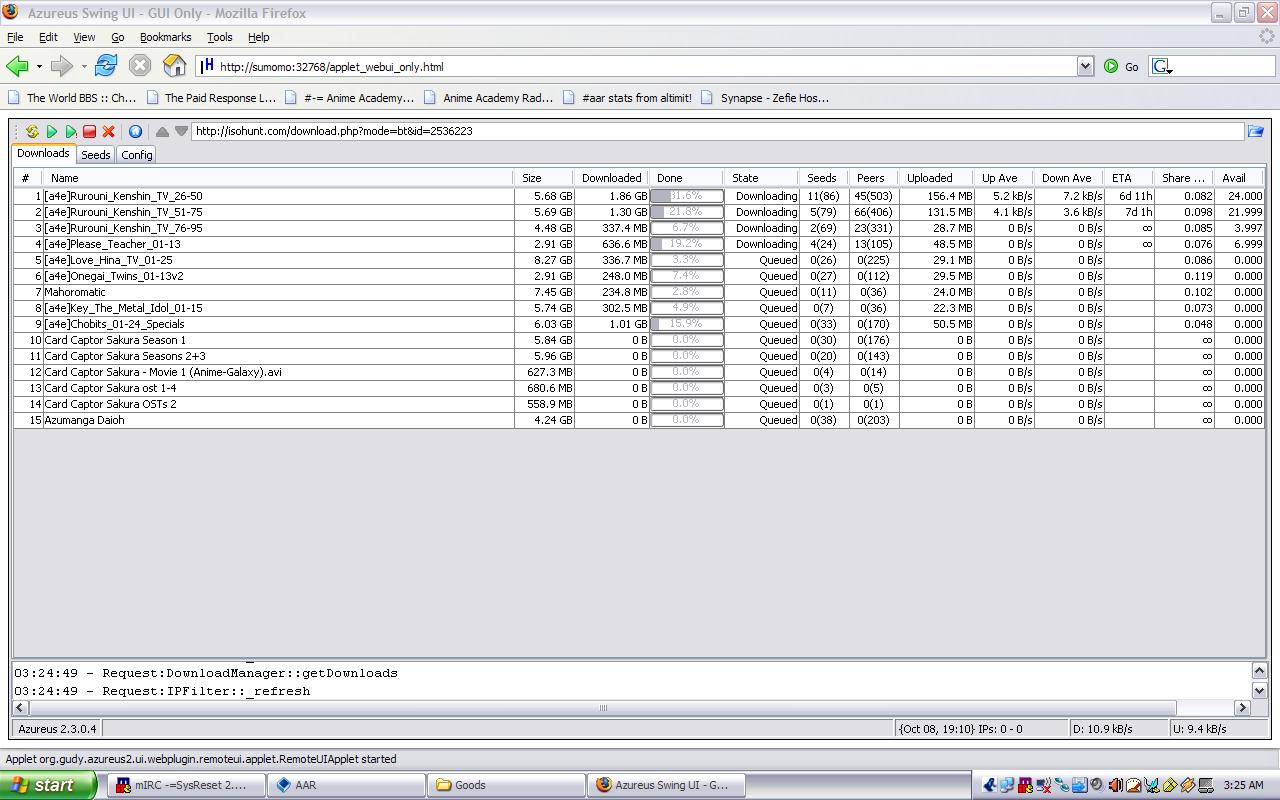Click the yellow refresh icon in Azureus toolbar

pyautogui.click(x=32, y=131)
